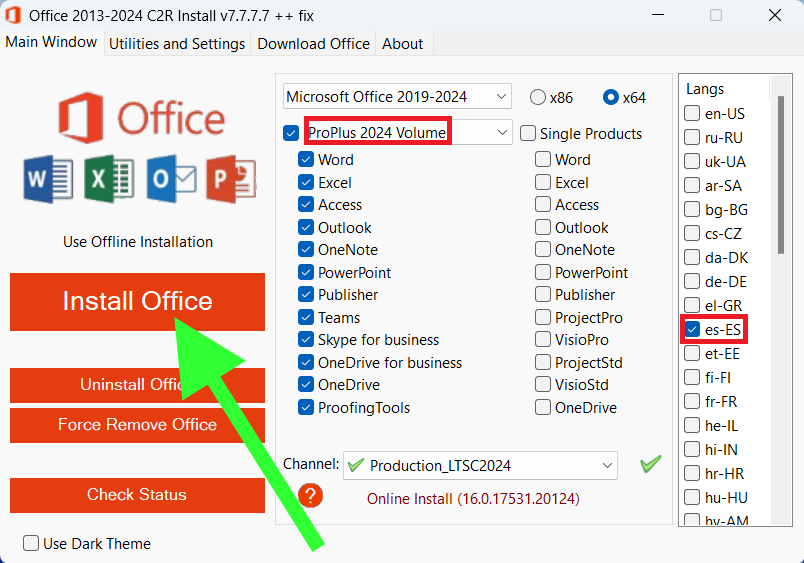
Task: Switch to the Utilities and Settings tab
Action: coord(177,44)
